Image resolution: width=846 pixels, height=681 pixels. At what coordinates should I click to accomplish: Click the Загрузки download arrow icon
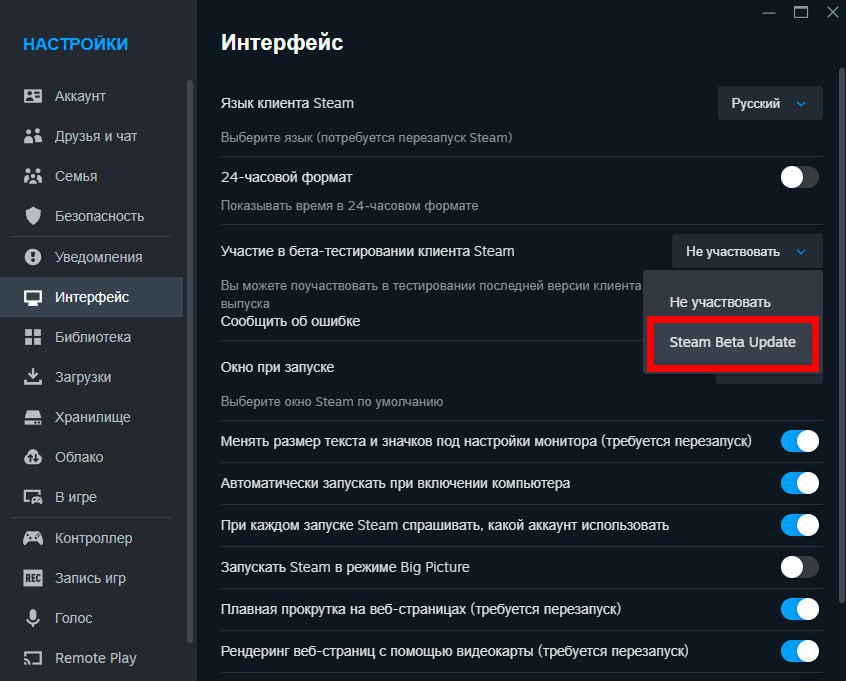point(33,377)
